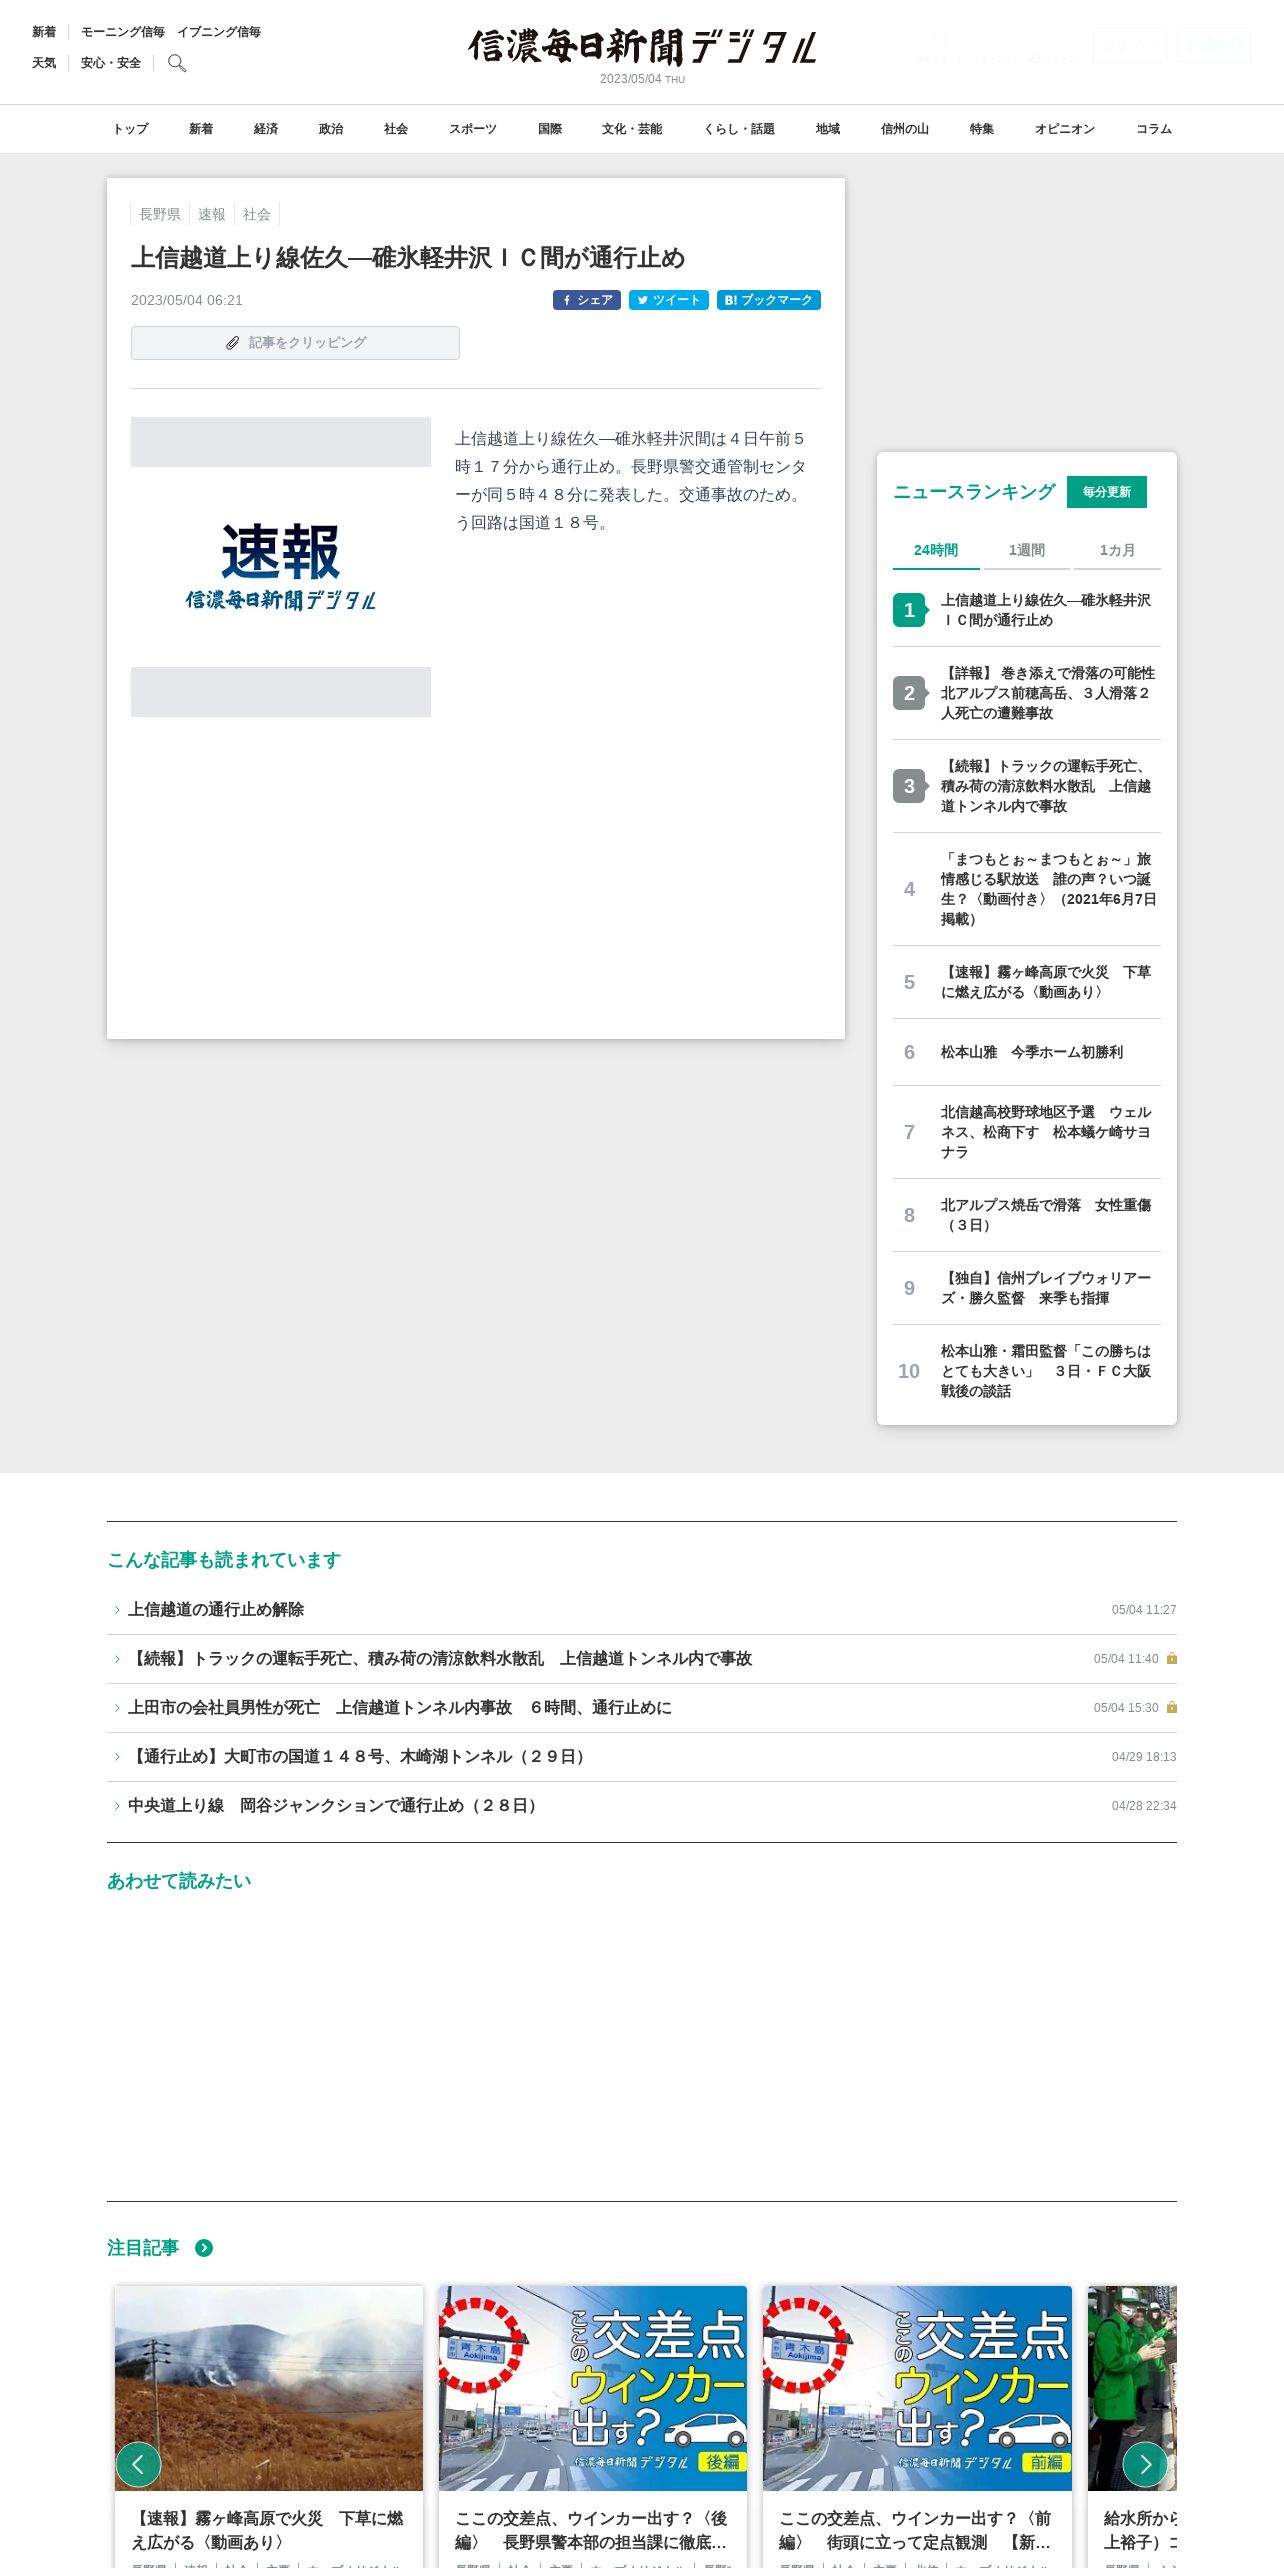Viewport: 1284px width, 2568px height.
Task: Click 速報 article tag
Action: click(212, 214)
